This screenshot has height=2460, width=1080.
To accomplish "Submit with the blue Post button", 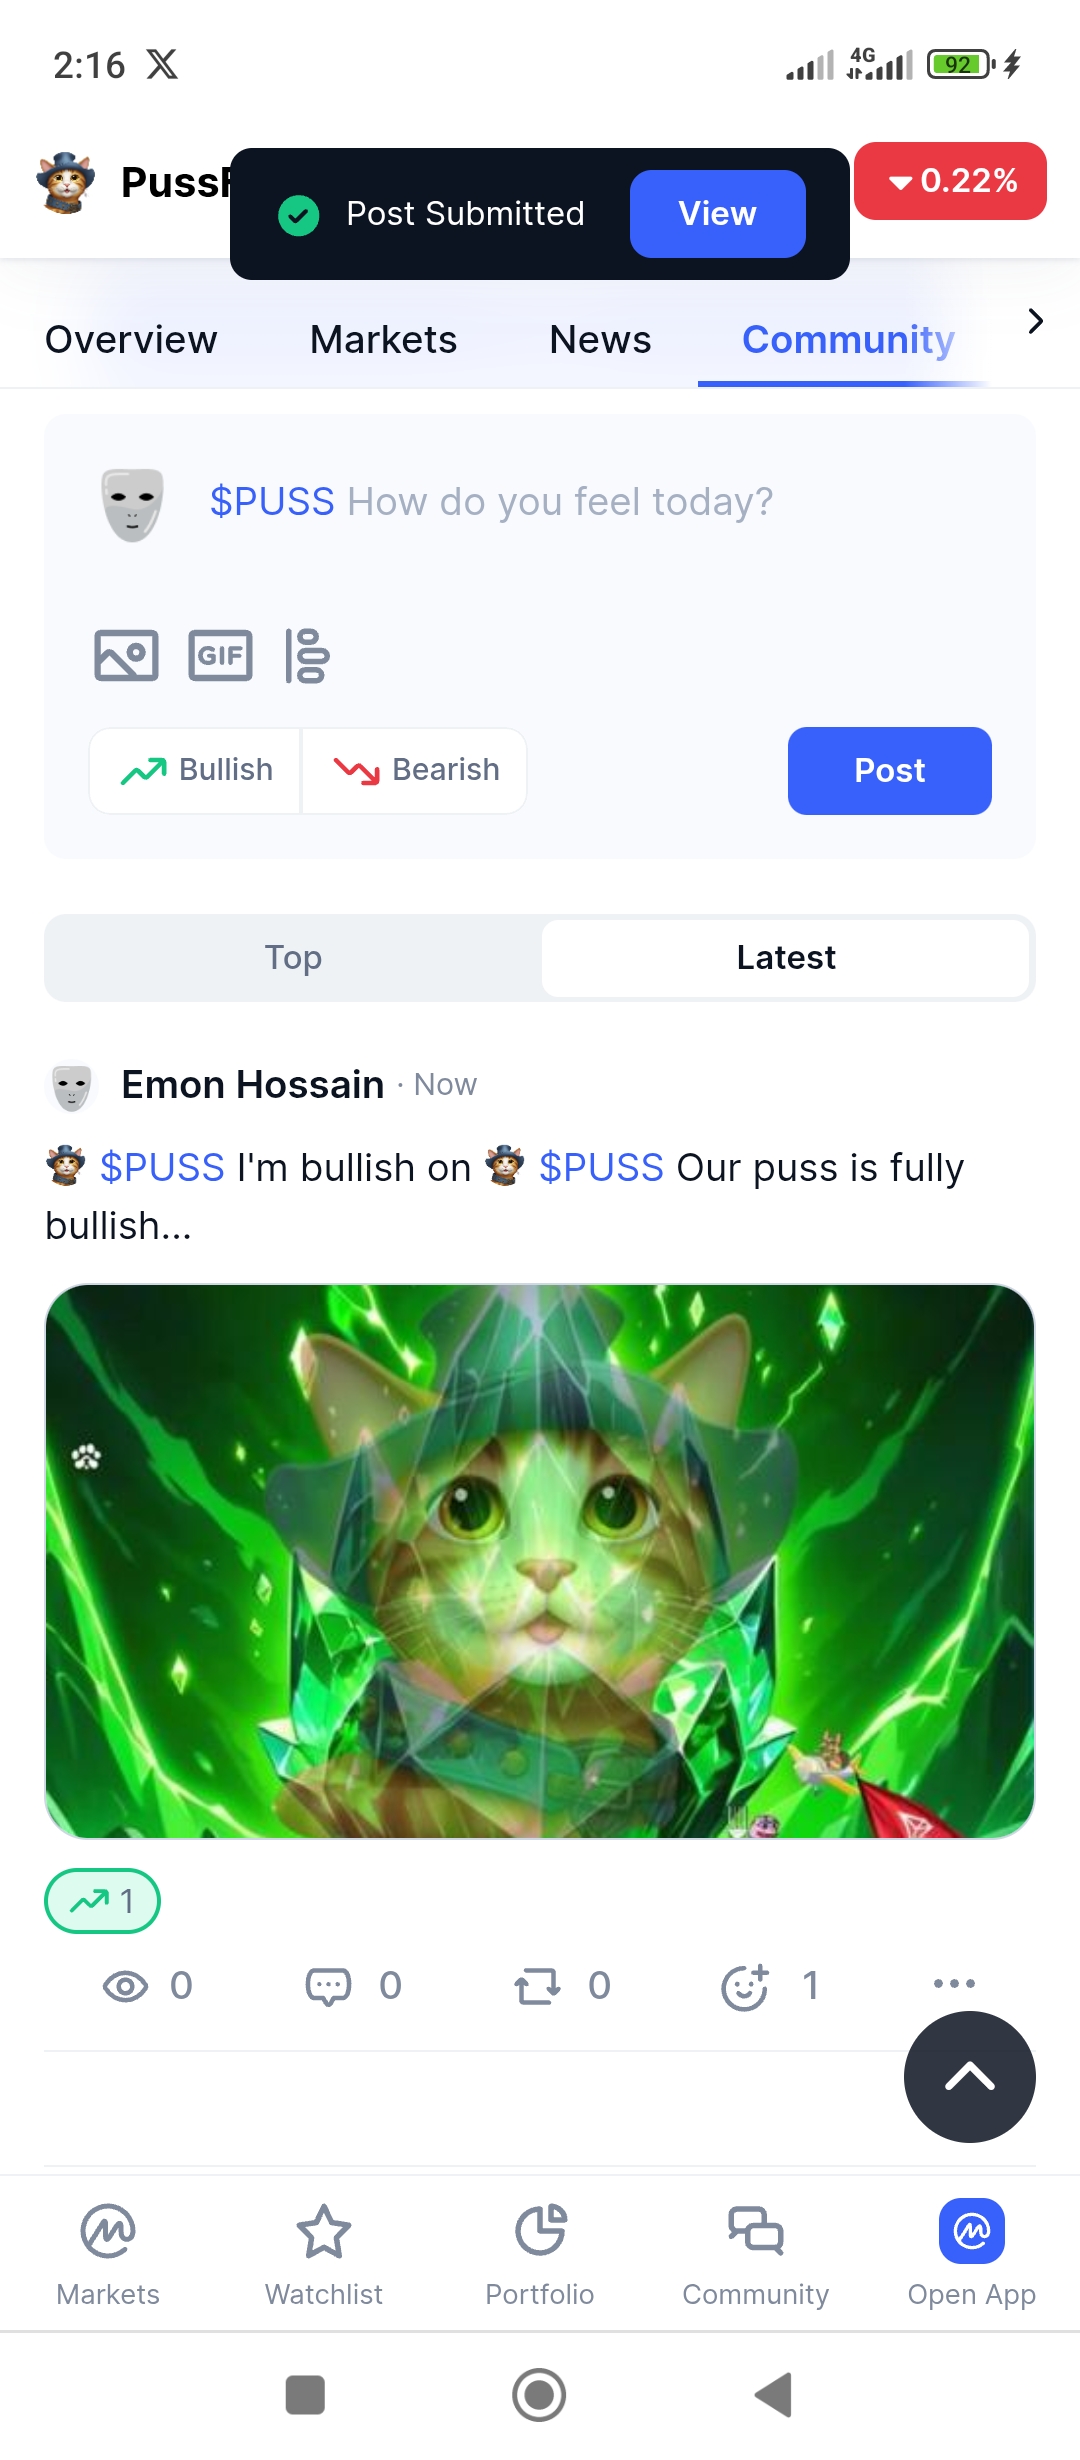I will point(890,771).
